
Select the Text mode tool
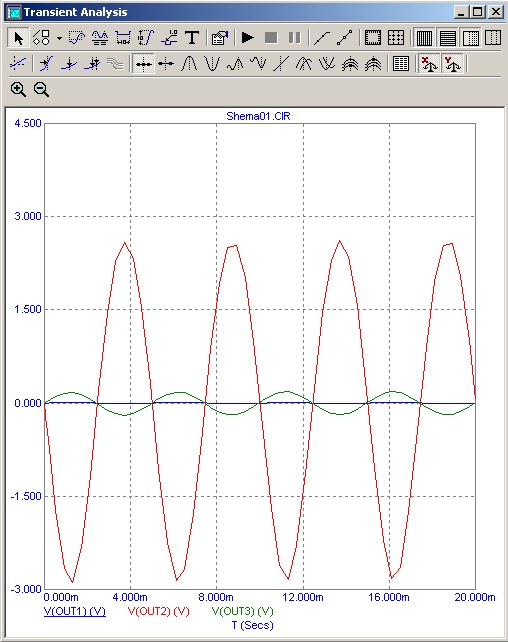click(192, 38)
